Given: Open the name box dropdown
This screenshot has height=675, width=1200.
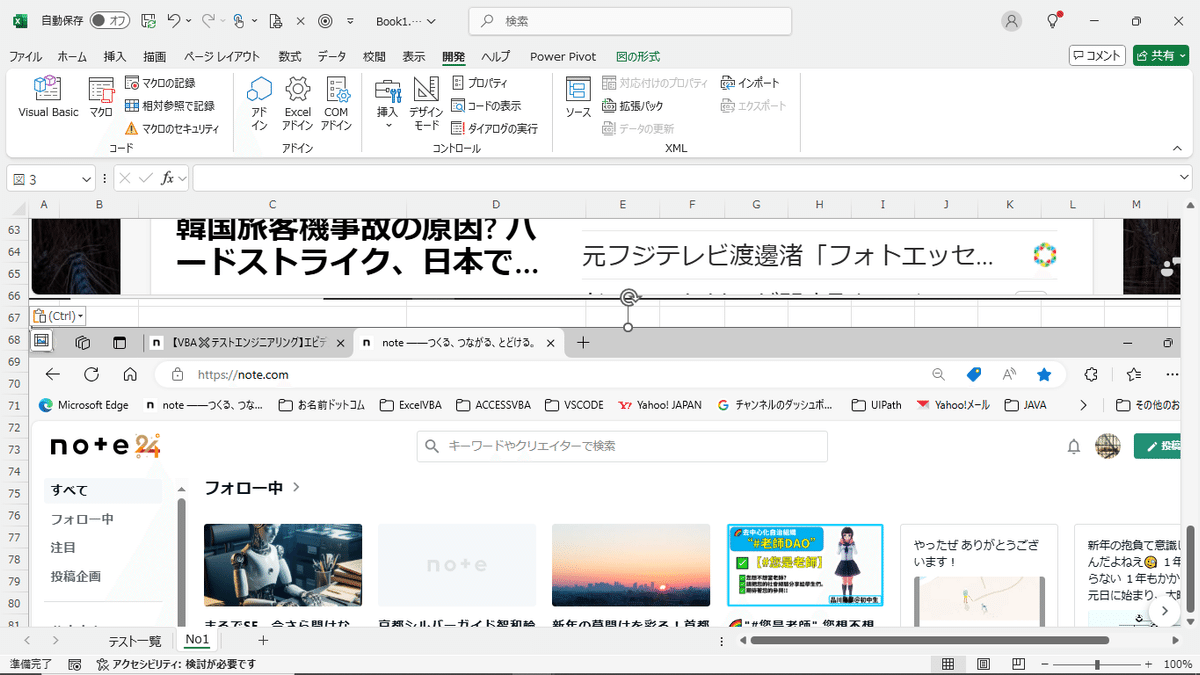Looking at the screenshot, I should 86,179.
